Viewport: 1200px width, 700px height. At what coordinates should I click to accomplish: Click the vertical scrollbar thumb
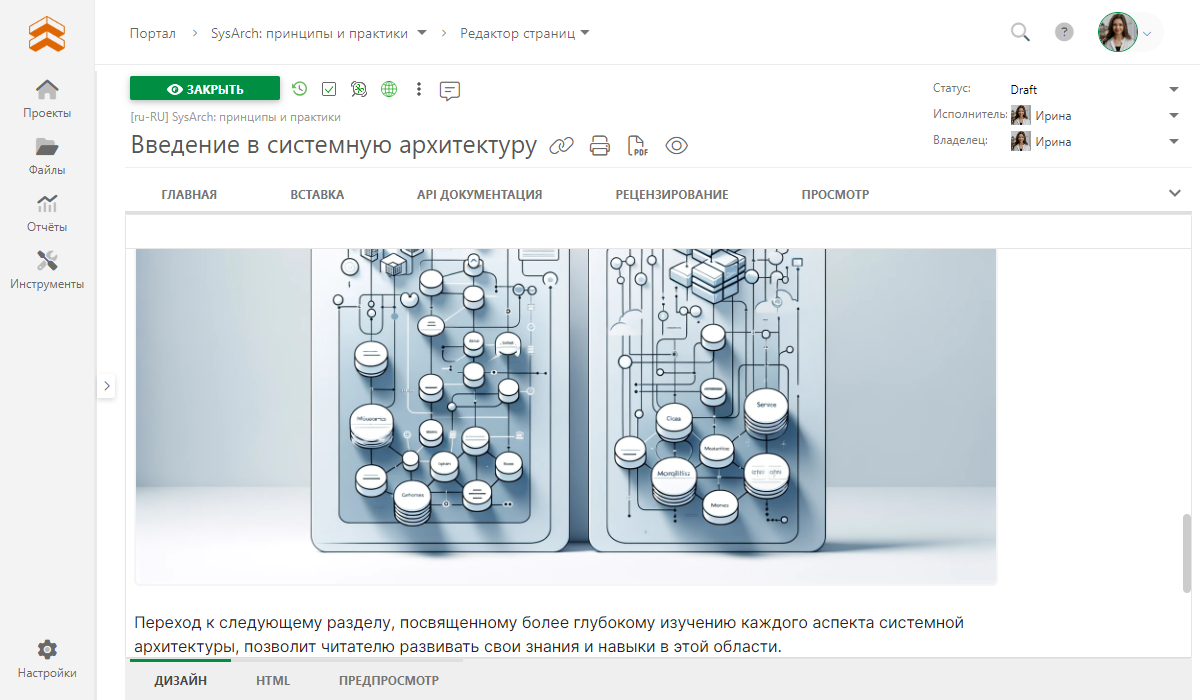click(x=1187, y=553)
